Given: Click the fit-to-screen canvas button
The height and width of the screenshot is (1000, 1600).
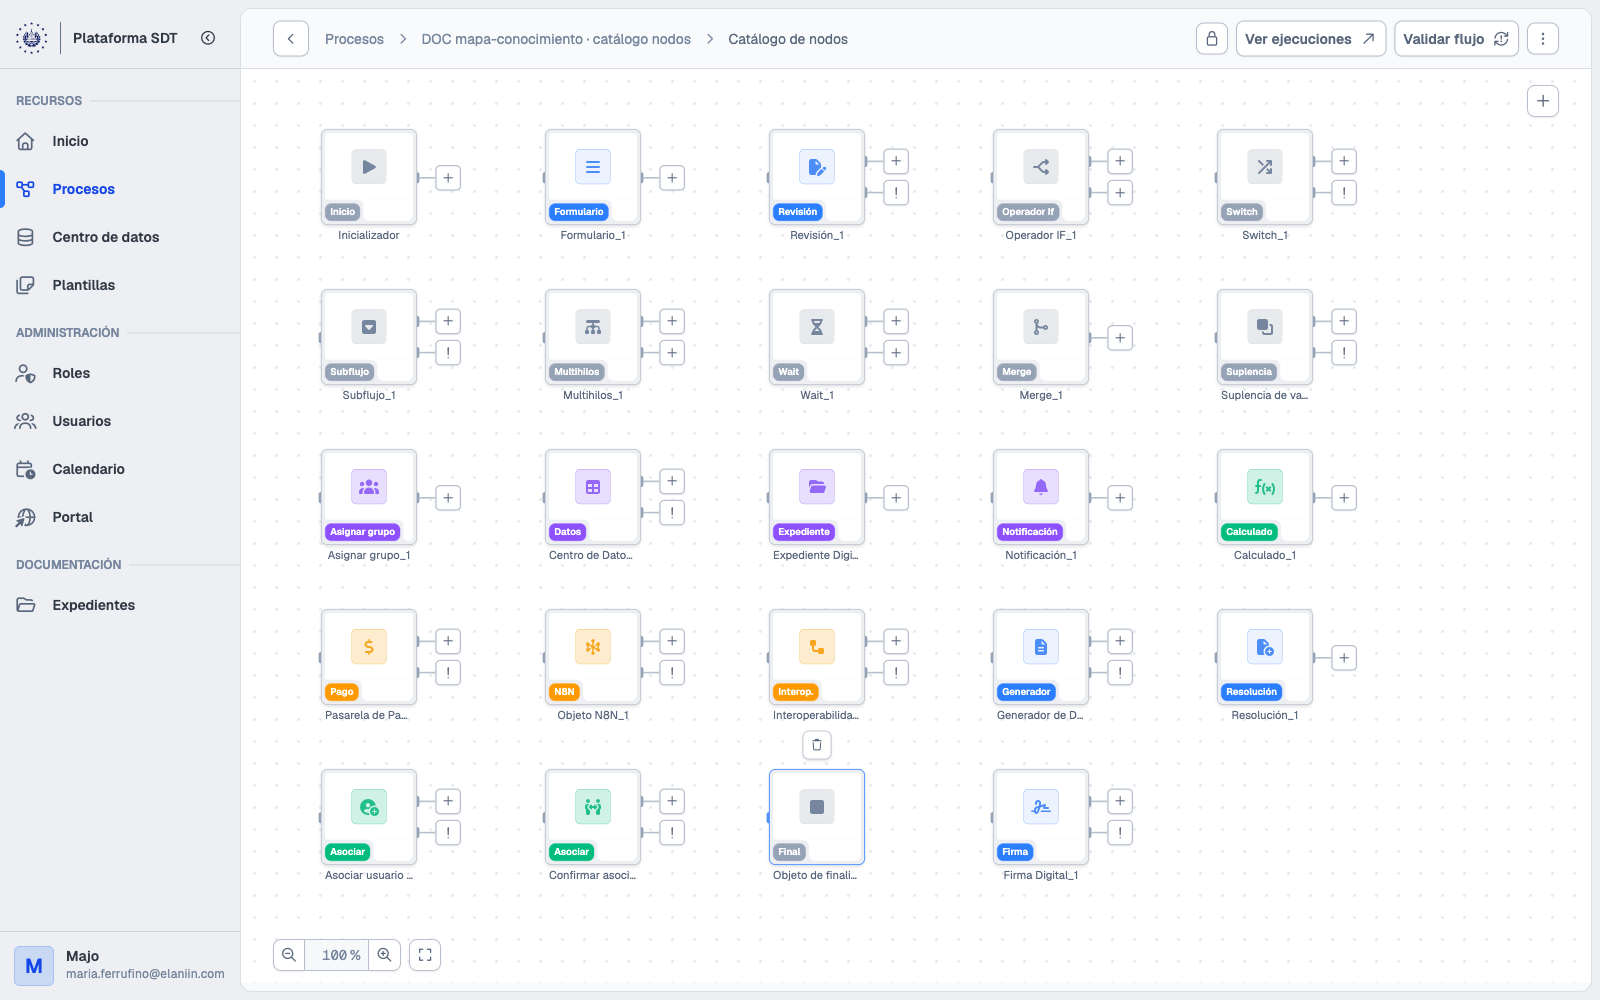Looking at the screenshot, I should pyautogui.click(x=425, y=955).
